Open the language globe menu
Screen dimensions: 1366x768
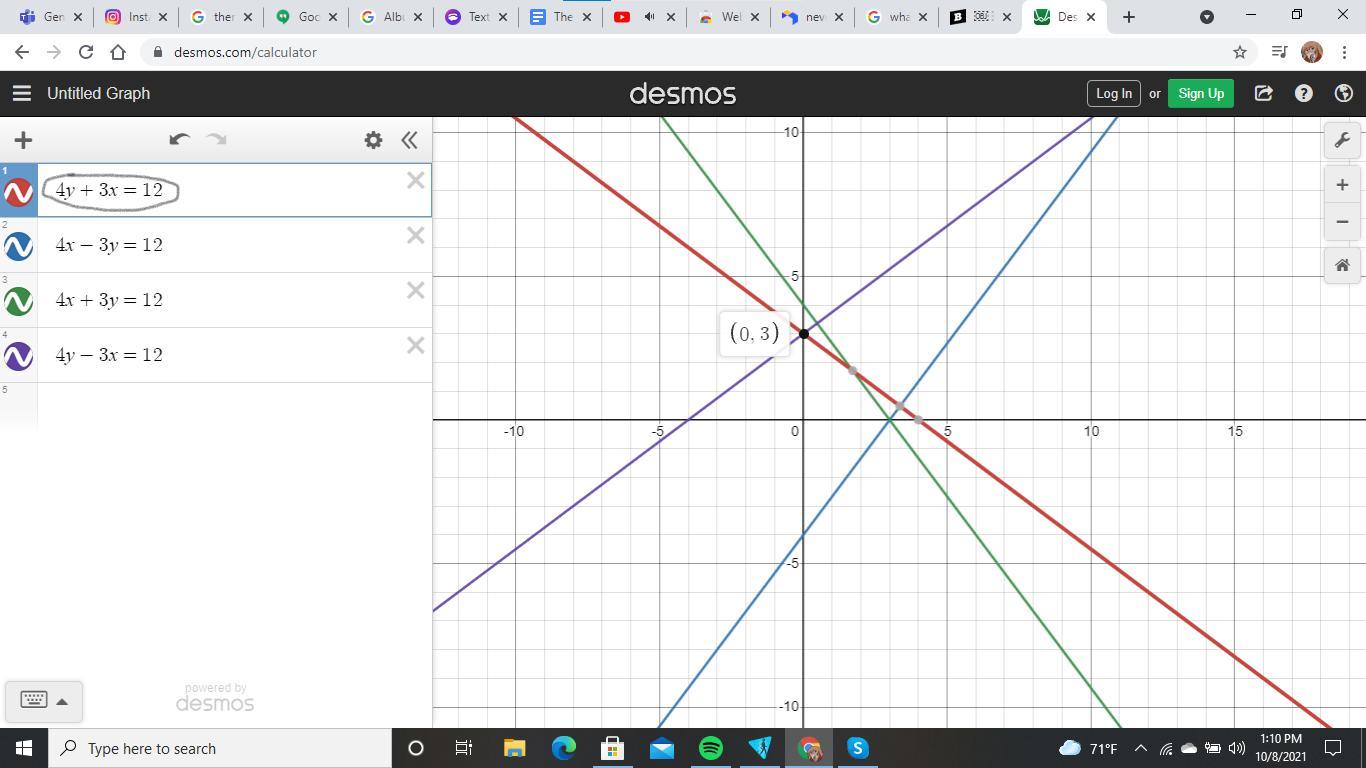coord(1344,93)
